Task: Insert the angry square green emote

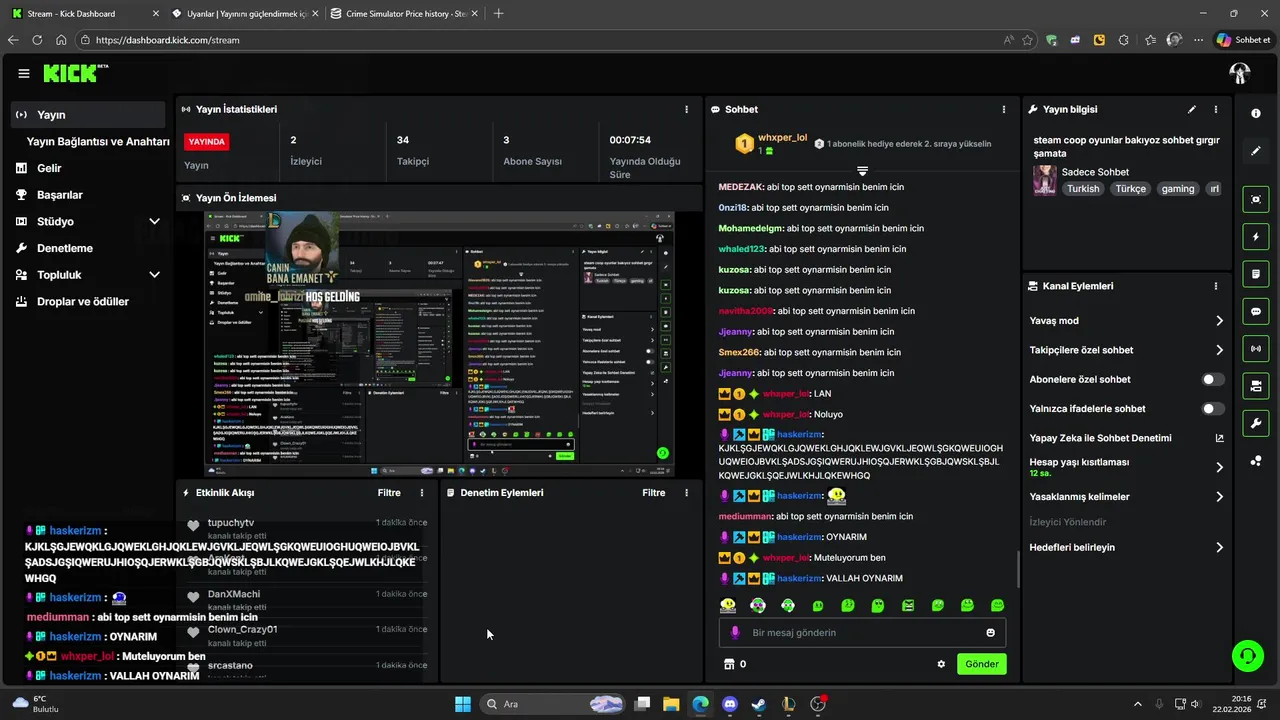Action: (x=908, y=605)
